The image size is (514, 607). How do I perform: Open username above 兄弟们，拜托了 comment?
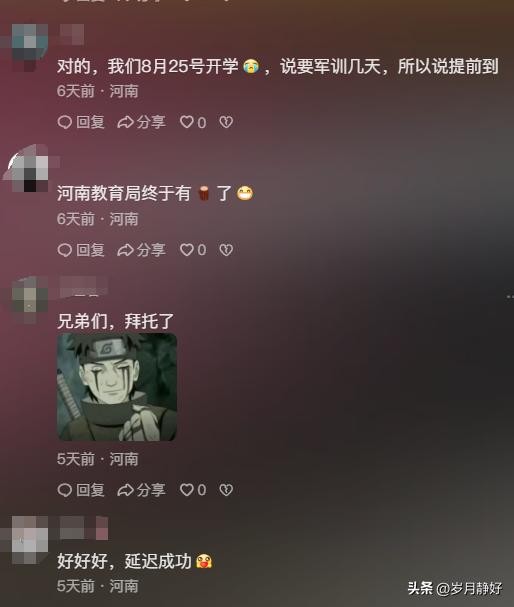point(83,287)
